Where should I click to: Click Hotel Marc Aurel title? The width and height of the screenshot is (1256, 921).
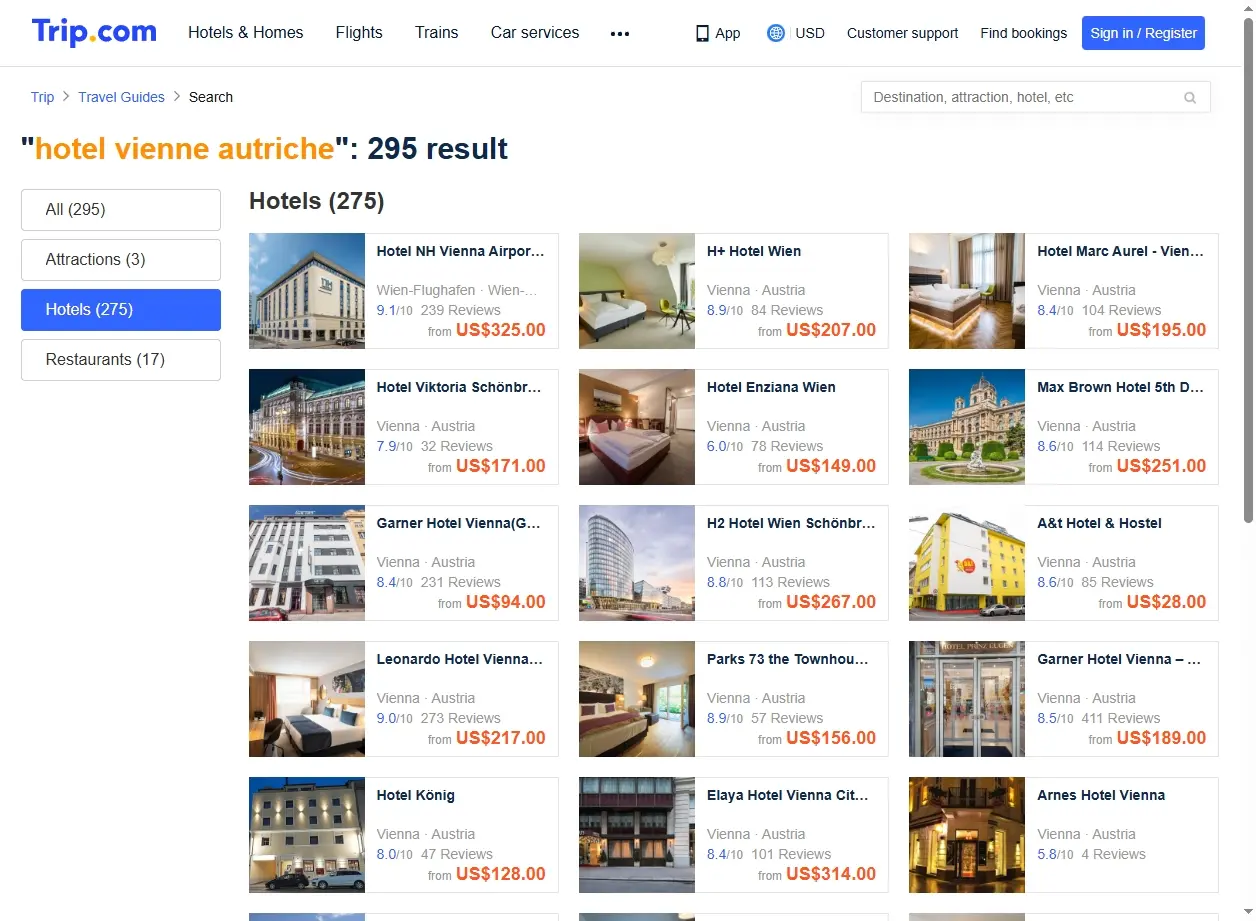(1121, 252)
